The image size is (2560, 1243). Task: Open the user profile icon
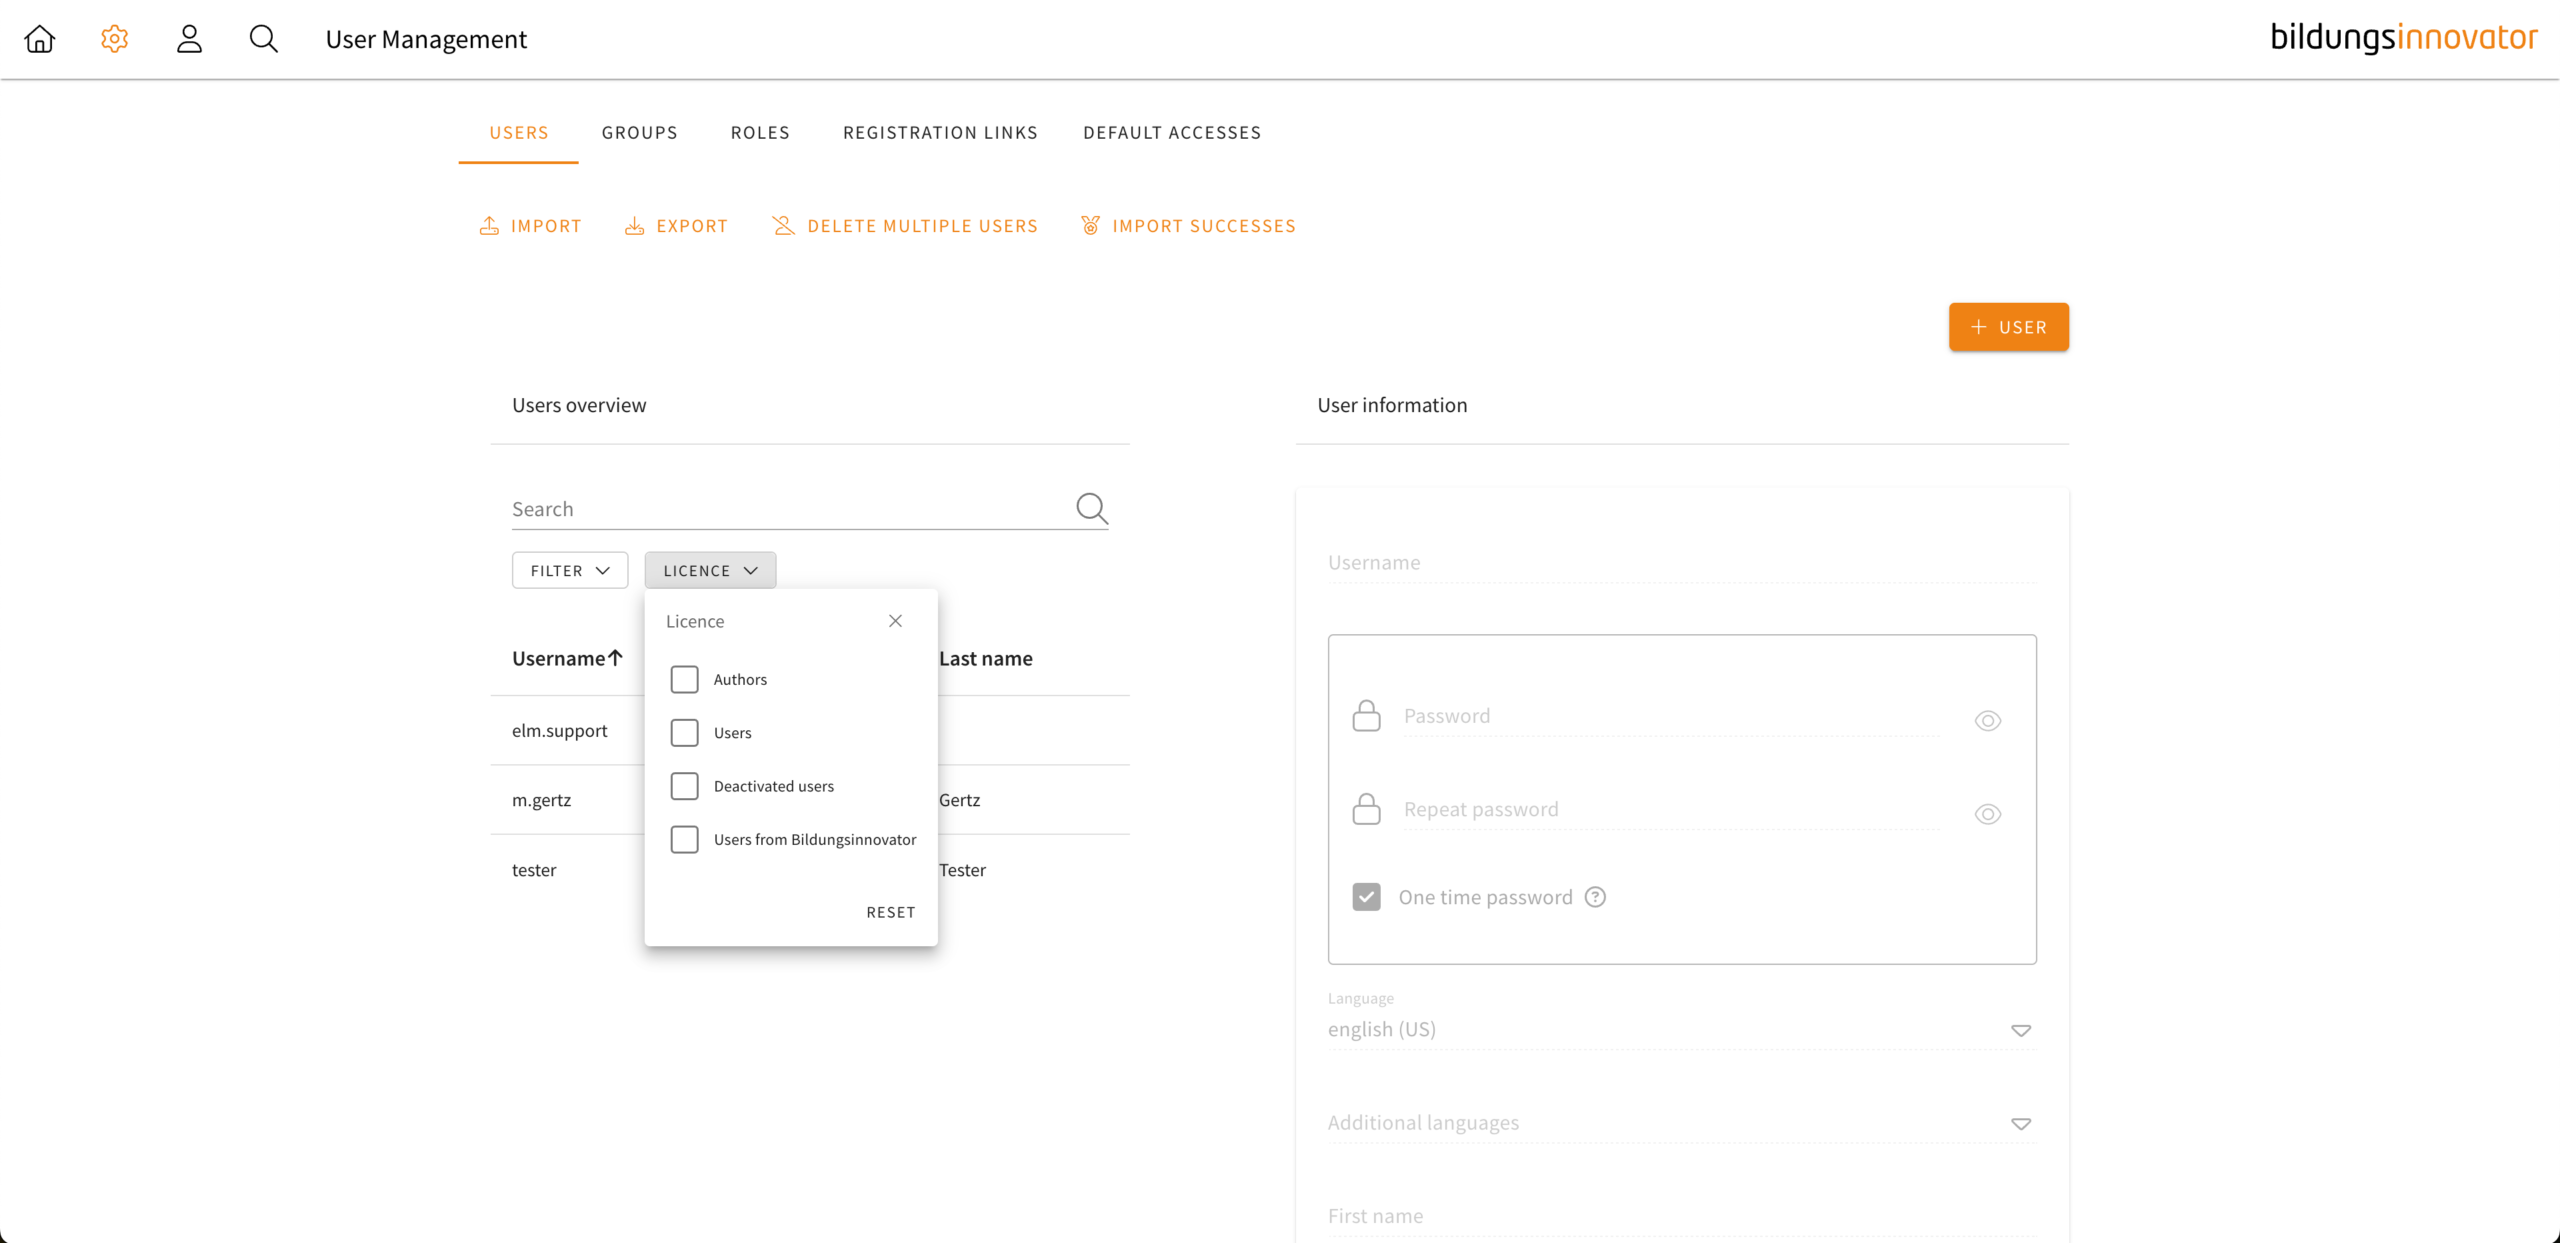(188, 38)
